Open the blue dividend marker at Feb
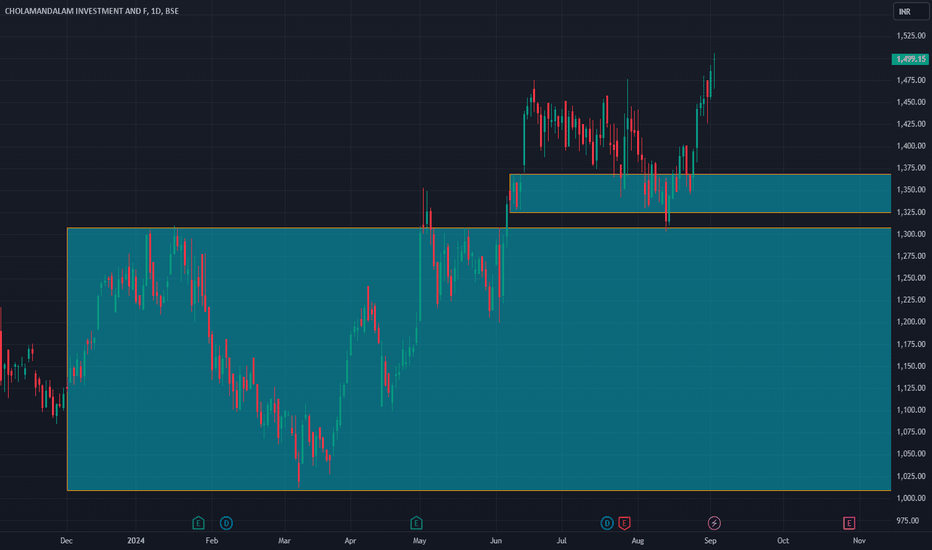Viewport: 932px width, 550px height. tap(226, 523)
